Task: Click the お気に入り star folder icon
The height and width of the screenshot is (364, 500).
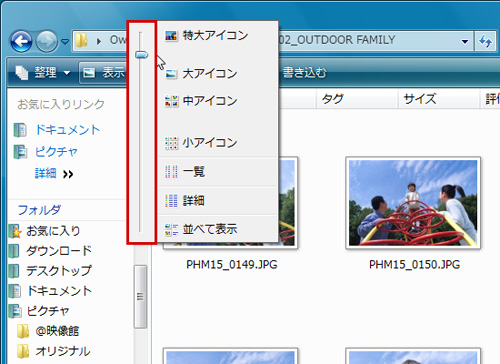Action: pyautogui.click(x=15, y=231)
